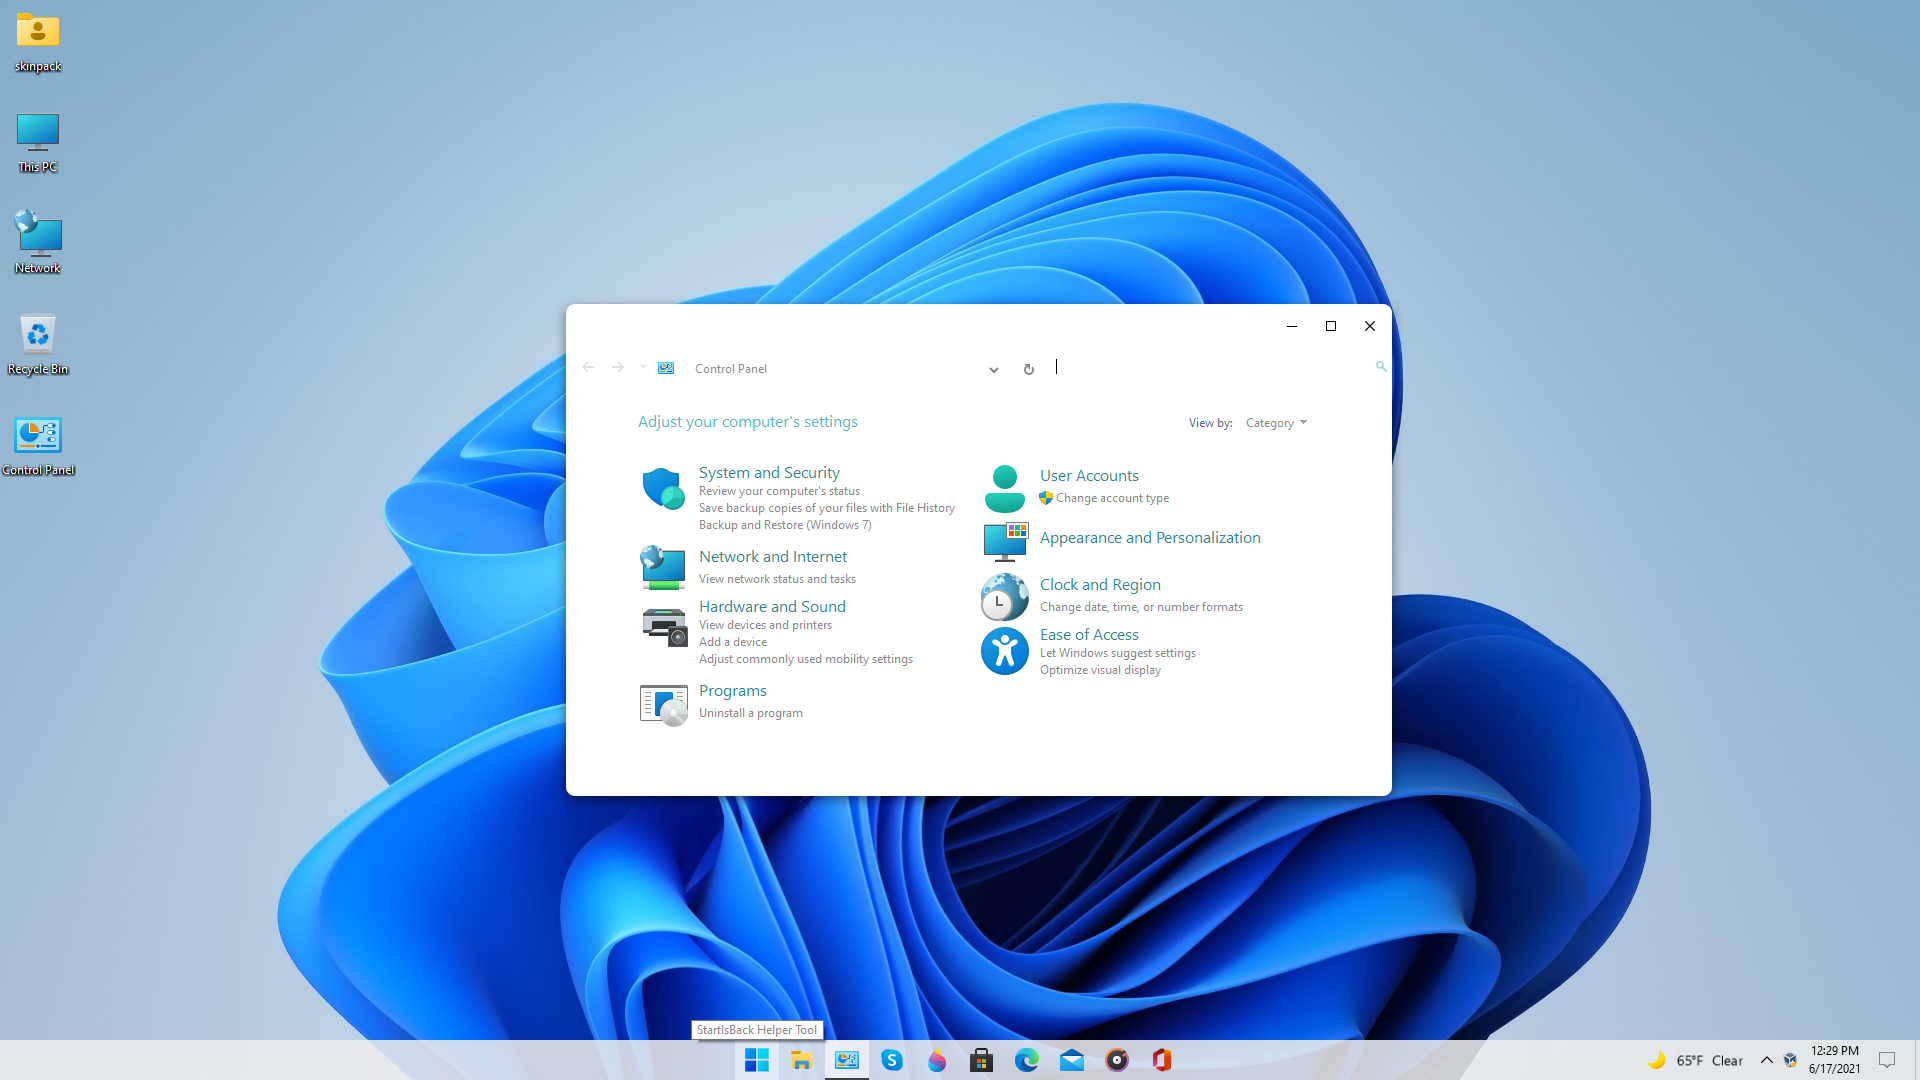This screenshot has width=1920, height=1080.
Task: Open Appearance and Personalization settings
Action: click(1150, 537)
